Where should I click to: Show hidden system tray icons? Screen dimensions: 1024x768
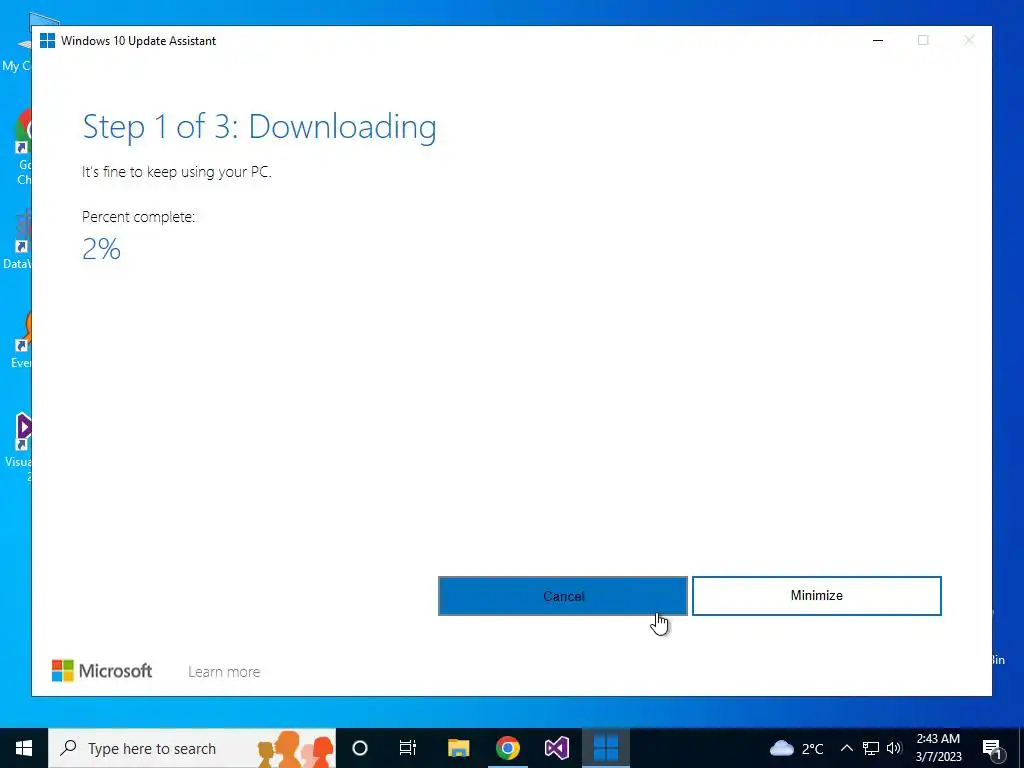(846, 748)
